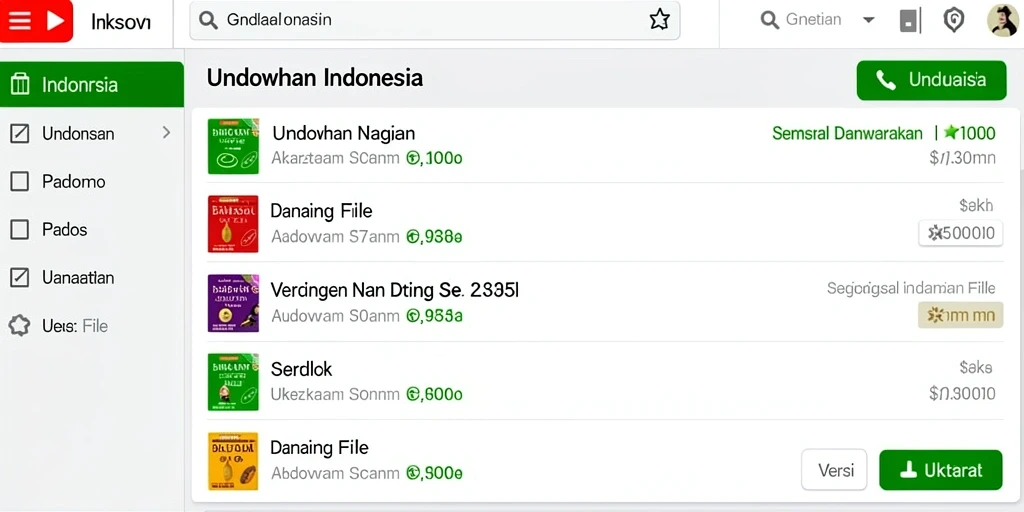
Task: Toggle the Uanaatian checkbox
Action: pos(20,278)
